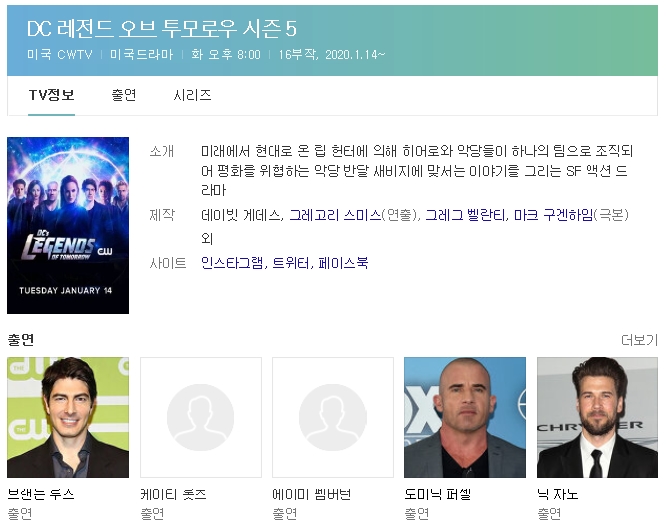This screenshot has height=530, width=666.
Task: Click the show title DC 레전드 오브 투모로우 시즌 5
Action: point(162,29)
